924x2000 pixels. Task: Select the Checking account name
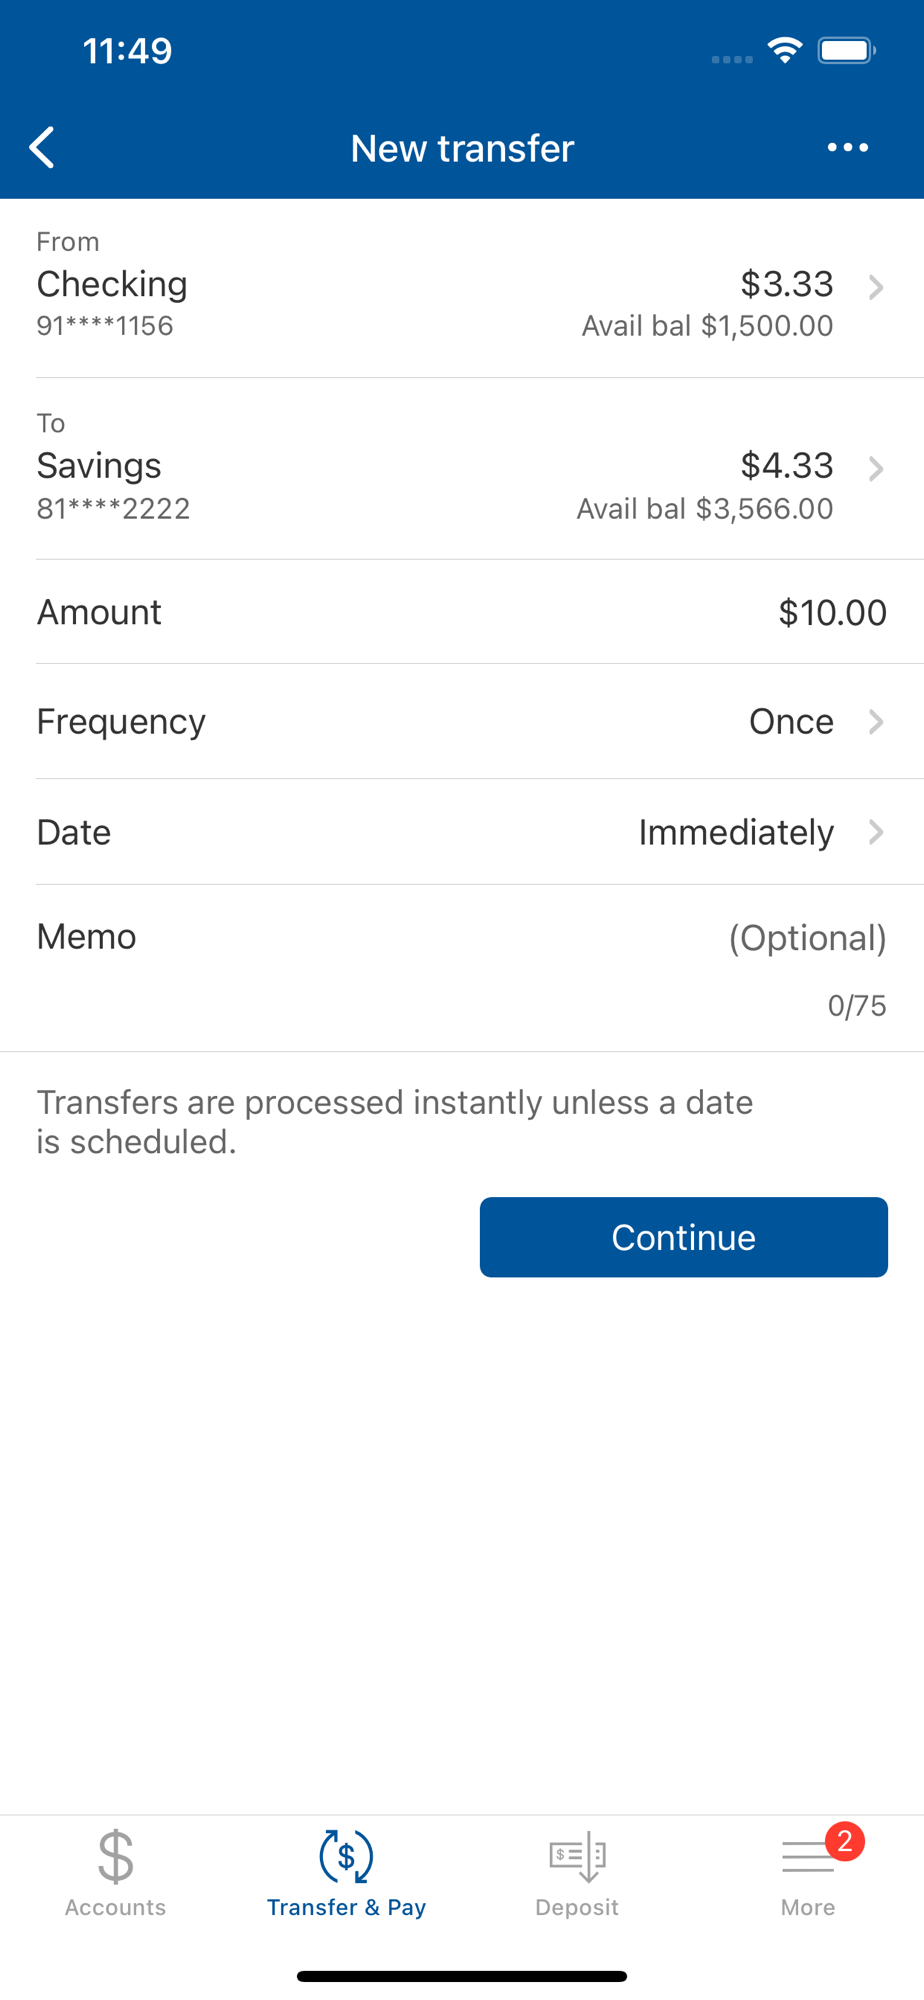[112, 284]
